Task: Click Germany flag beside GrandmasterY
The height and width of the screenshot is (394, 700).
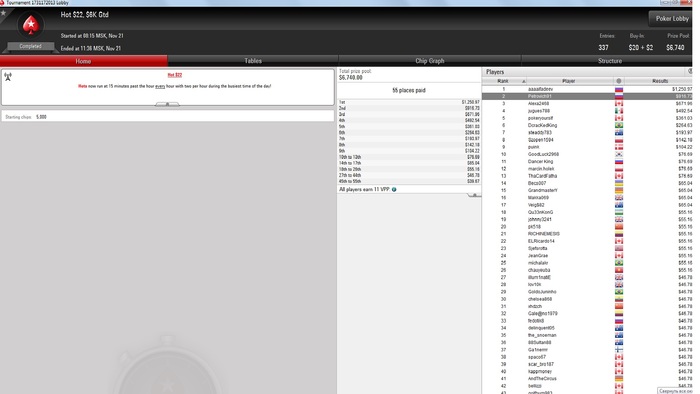Action: pyautogui.click(x=619, y=191)
